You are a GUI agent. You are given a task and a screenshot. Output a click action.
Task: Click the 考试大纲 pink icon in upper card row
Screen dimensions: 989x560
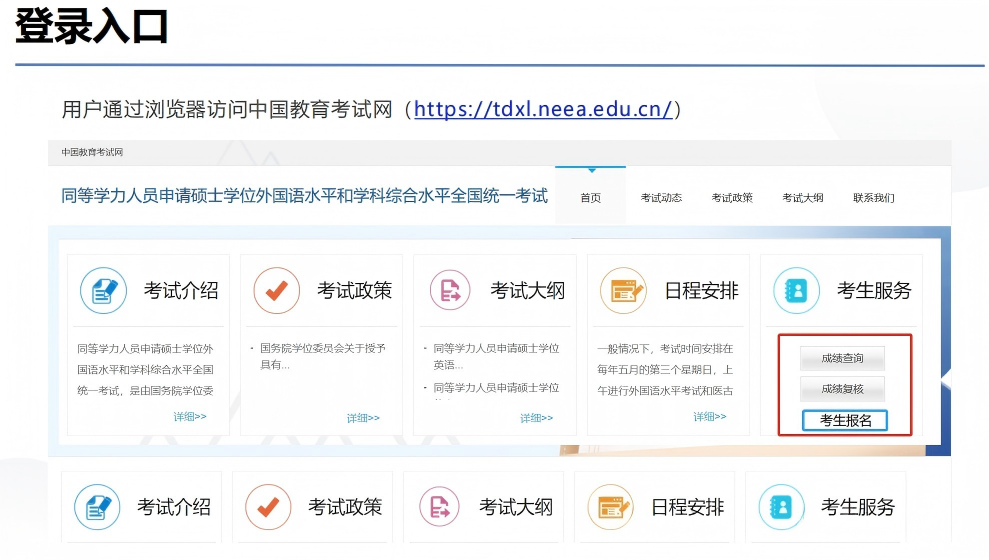(x=450, y=291)
